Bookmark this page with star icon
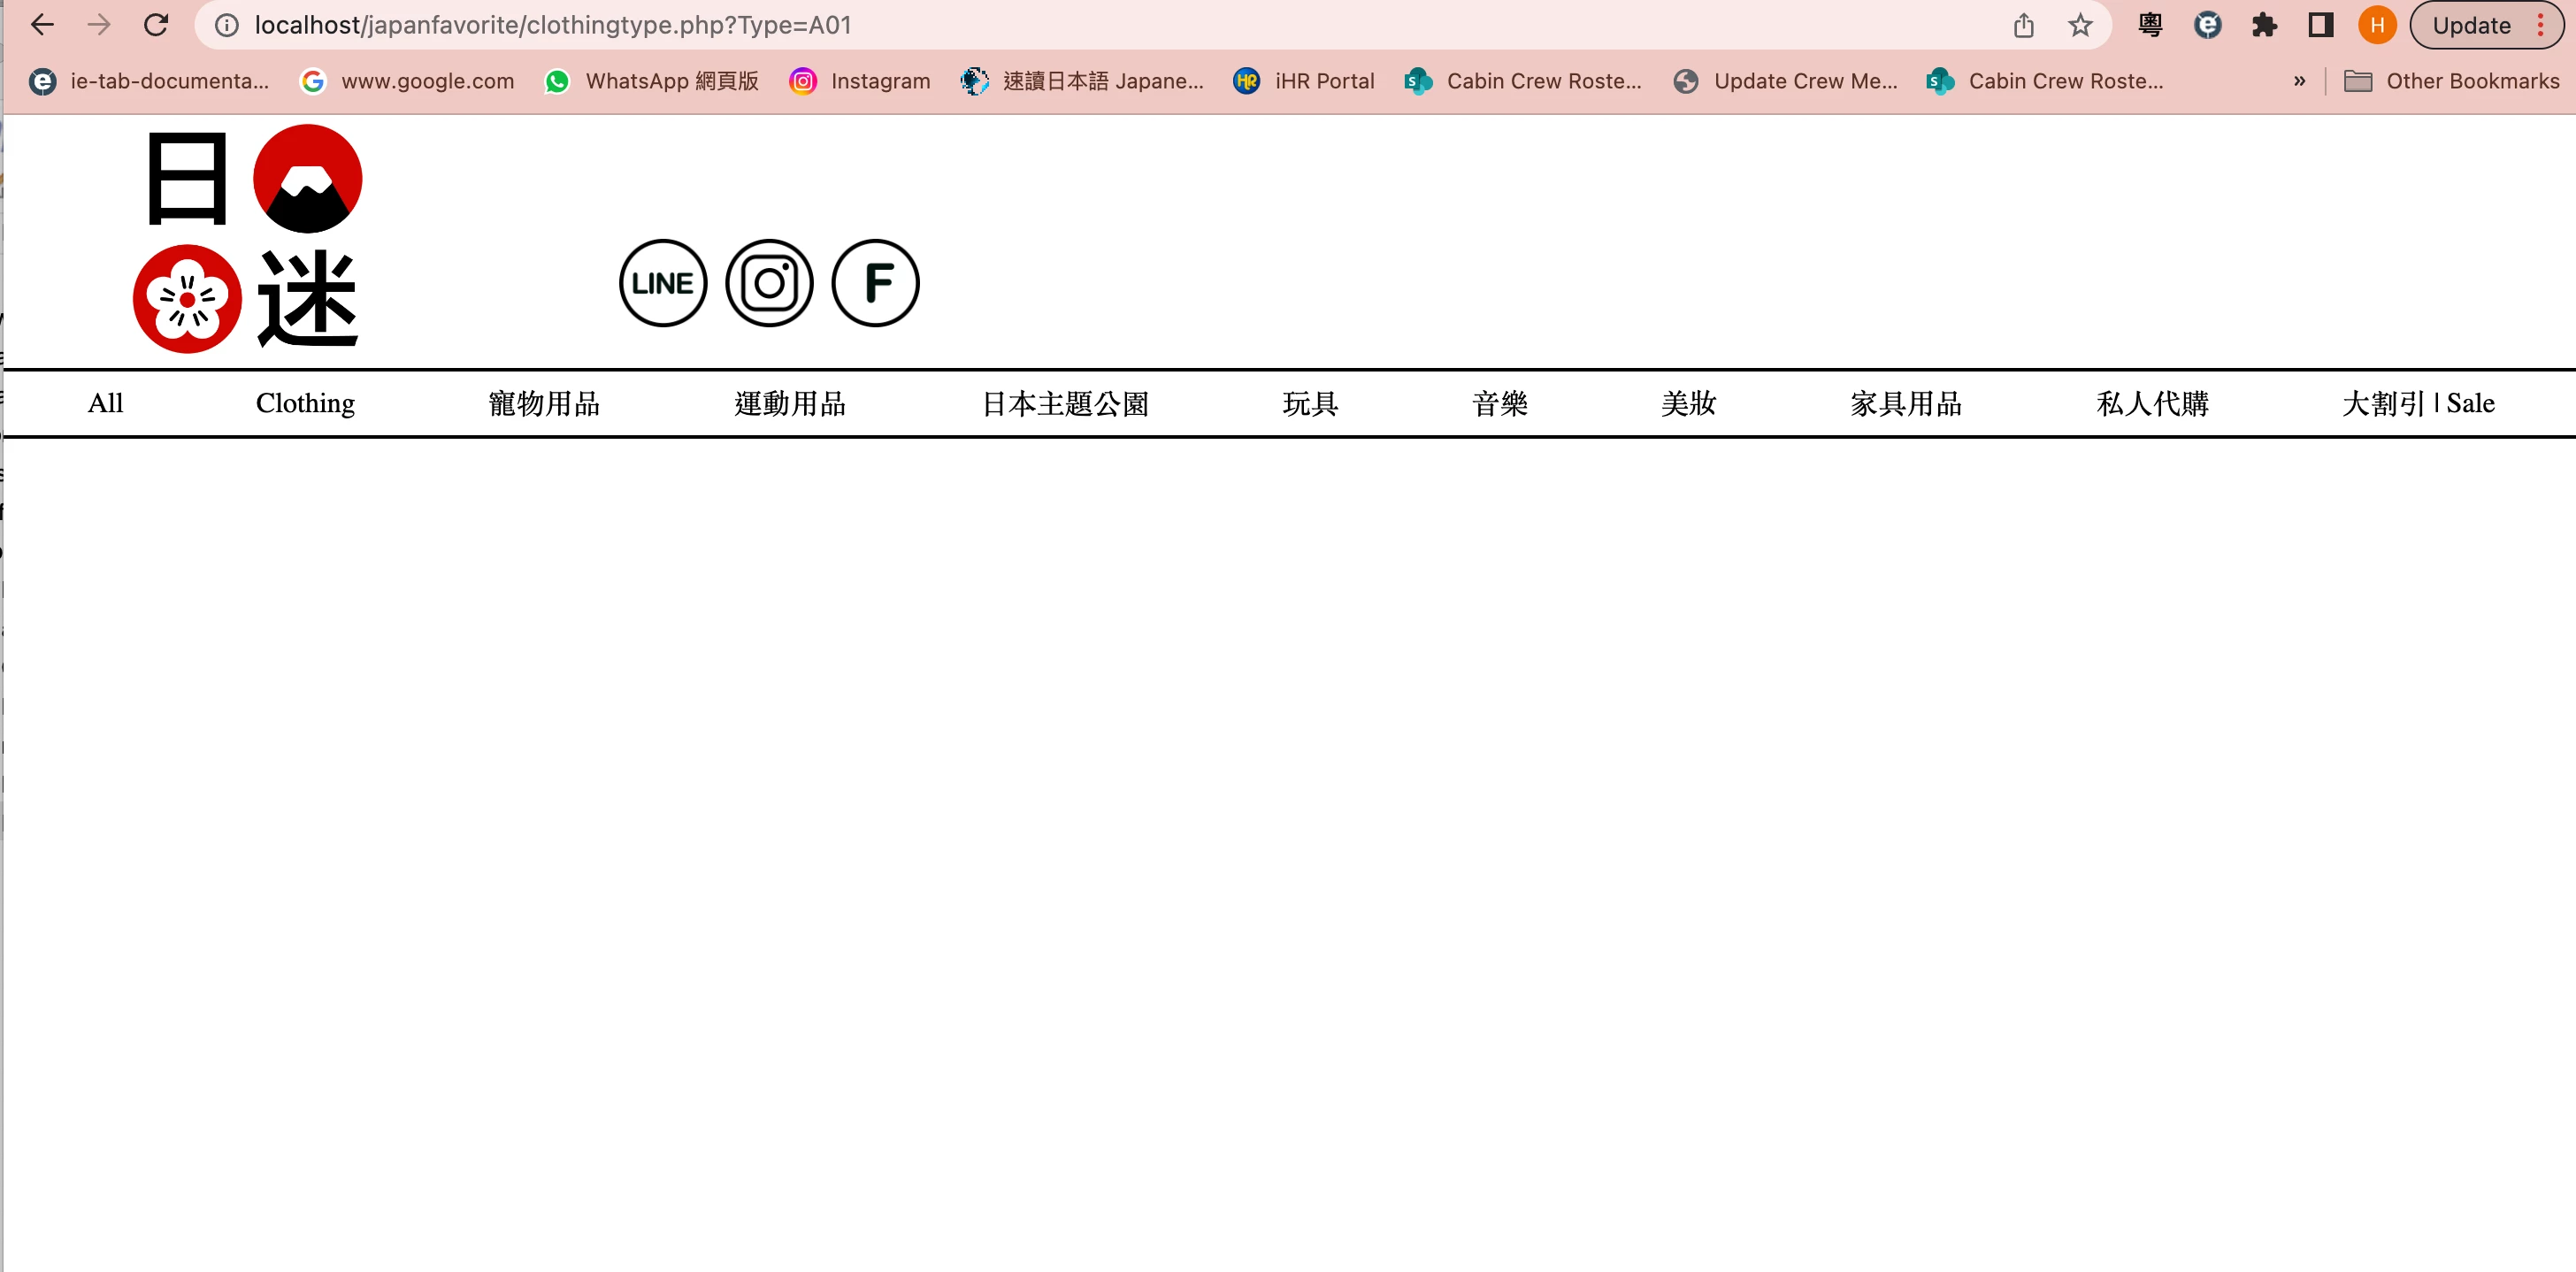Image resolution: width=2576 pixels, height=1272 pixels. click(x=2080, y=25)
